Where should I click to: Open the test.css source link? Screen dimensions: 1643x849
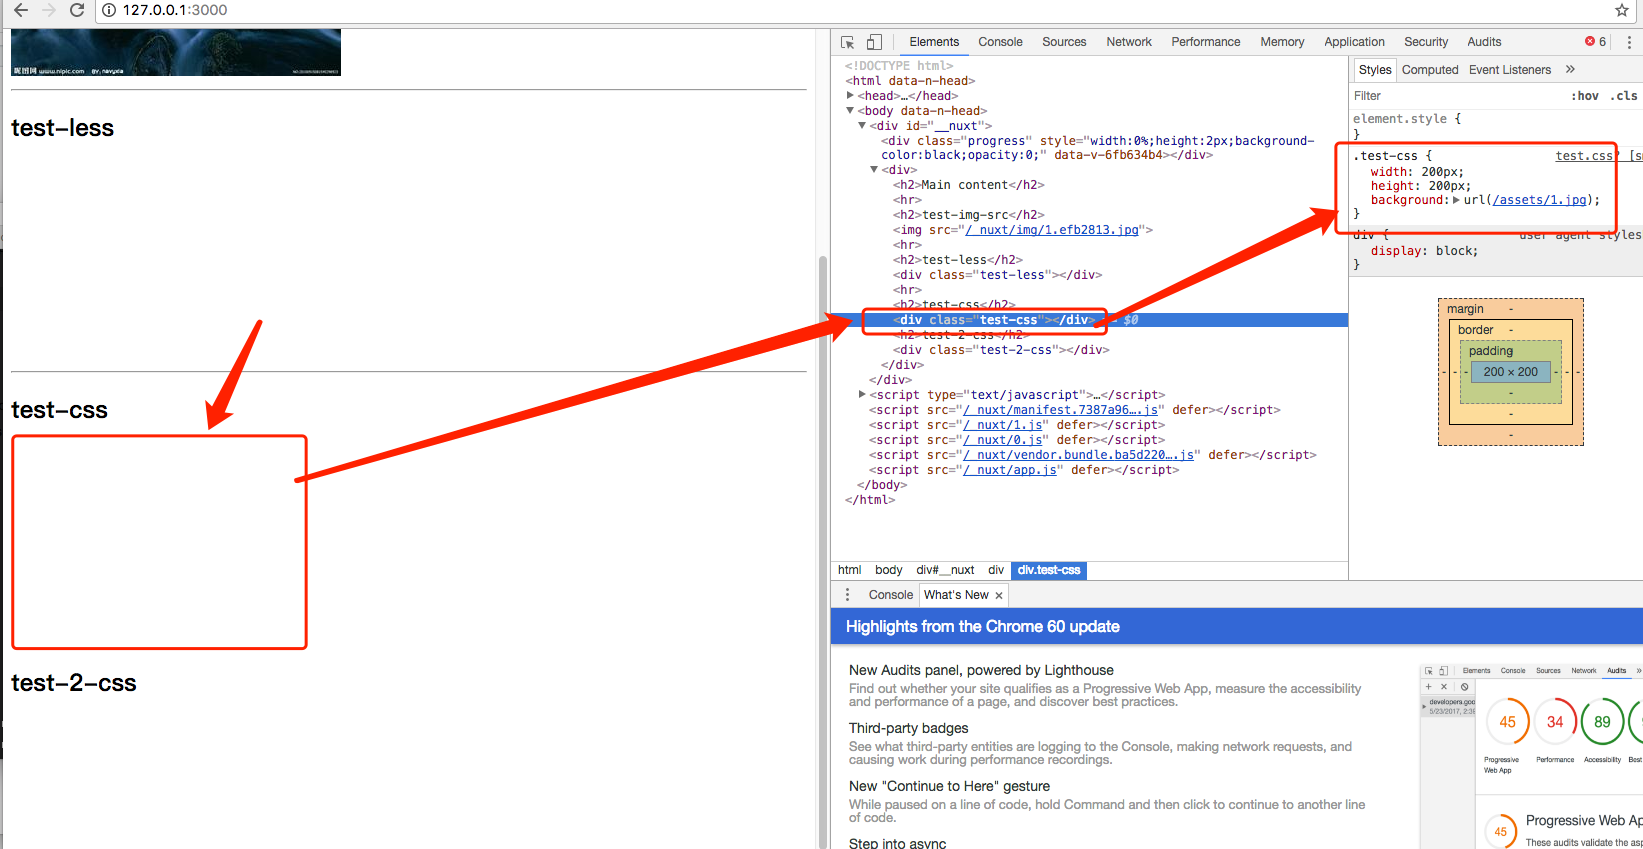pos(1586,156)
